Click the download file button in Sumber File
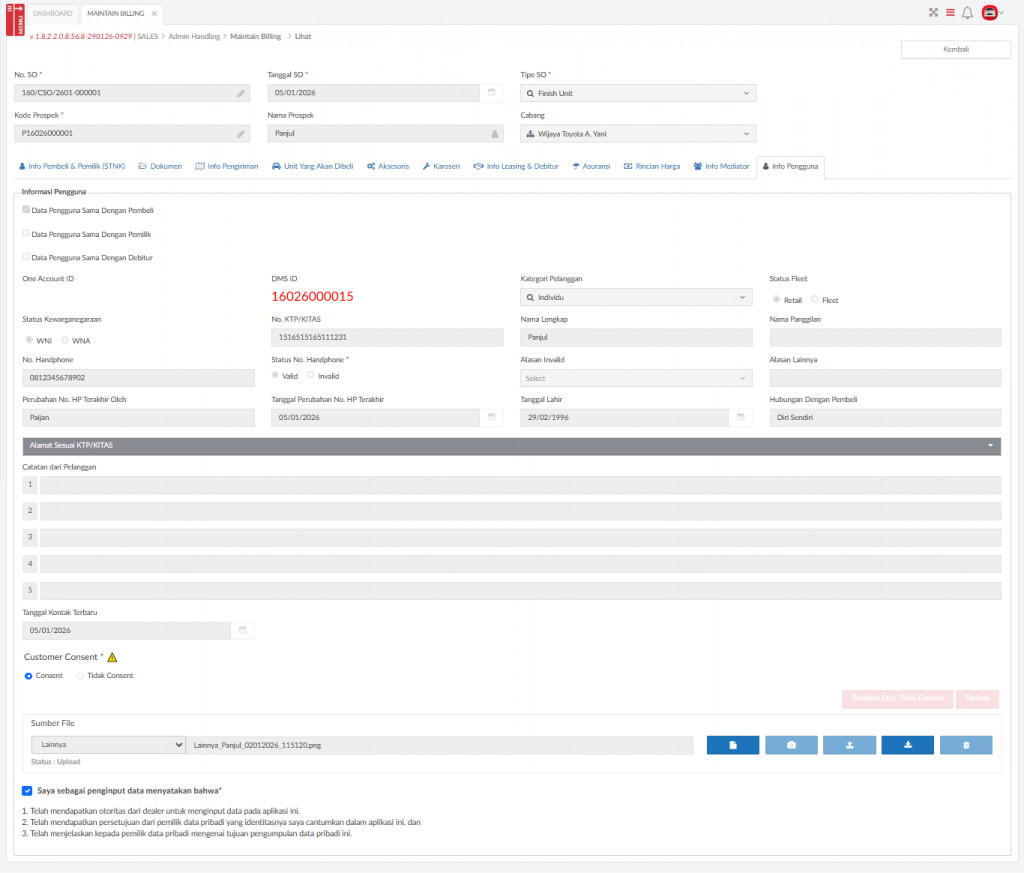 pos(907,745)
